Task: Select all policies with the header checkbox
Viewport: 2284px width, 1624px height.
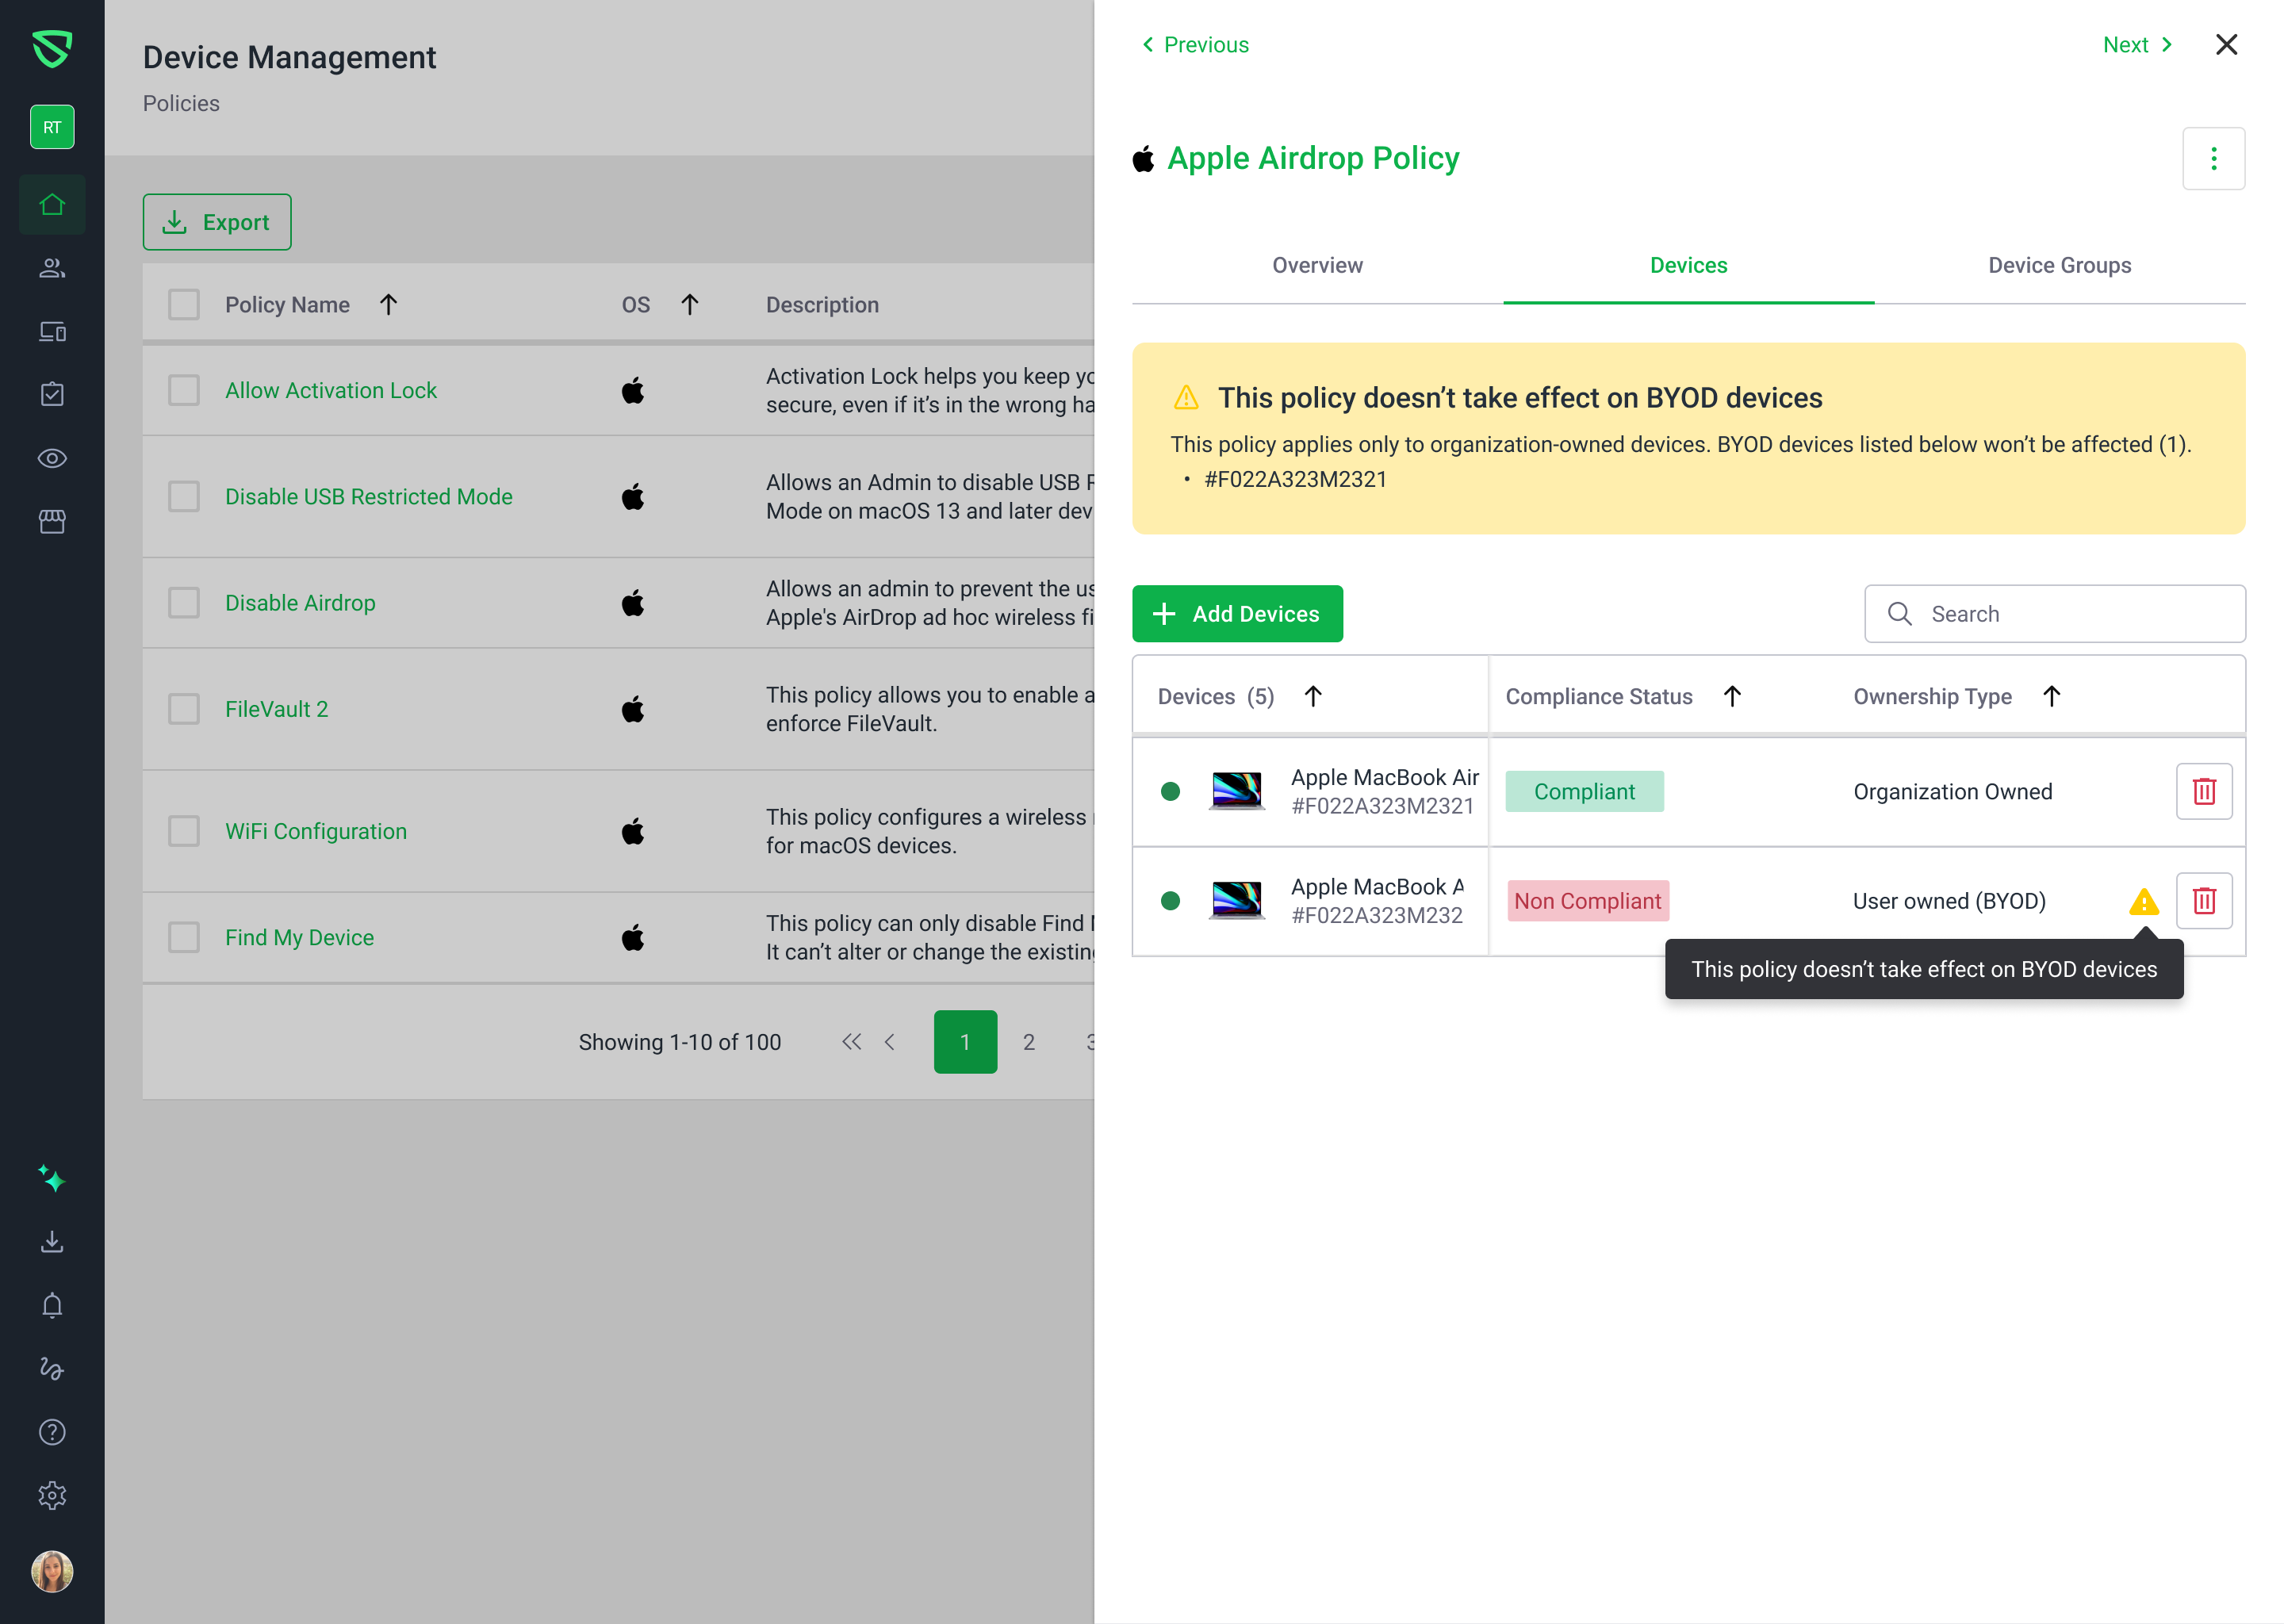Action: tap(184, 304)
